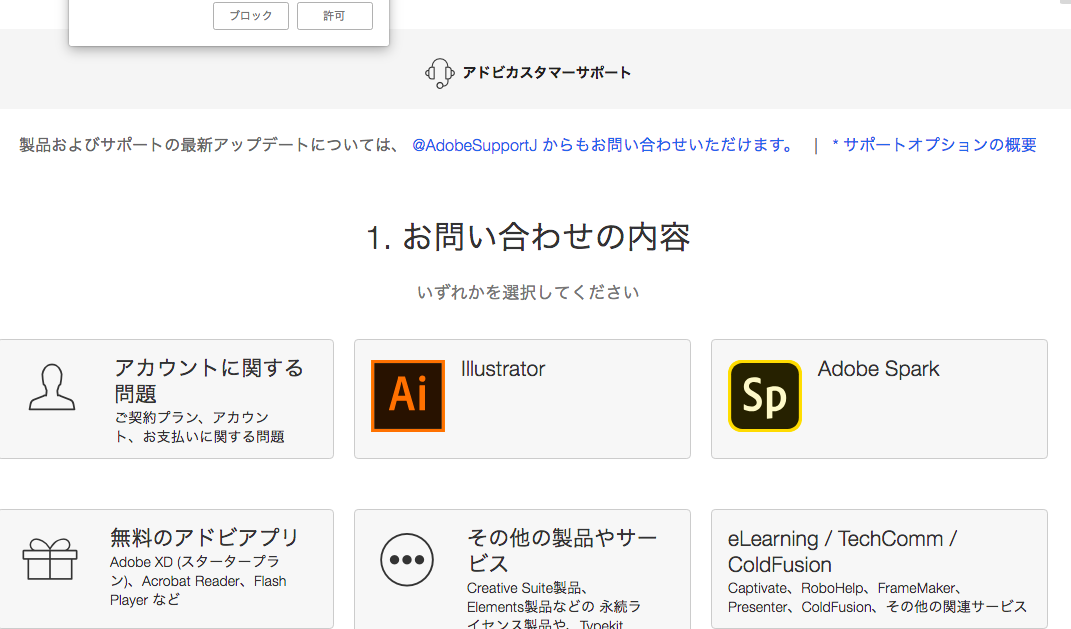1071x629 pixels.
Task: Click the yellow Adobe Spark Sp icon
Action: pyautogui.click(x=765, y=396)
